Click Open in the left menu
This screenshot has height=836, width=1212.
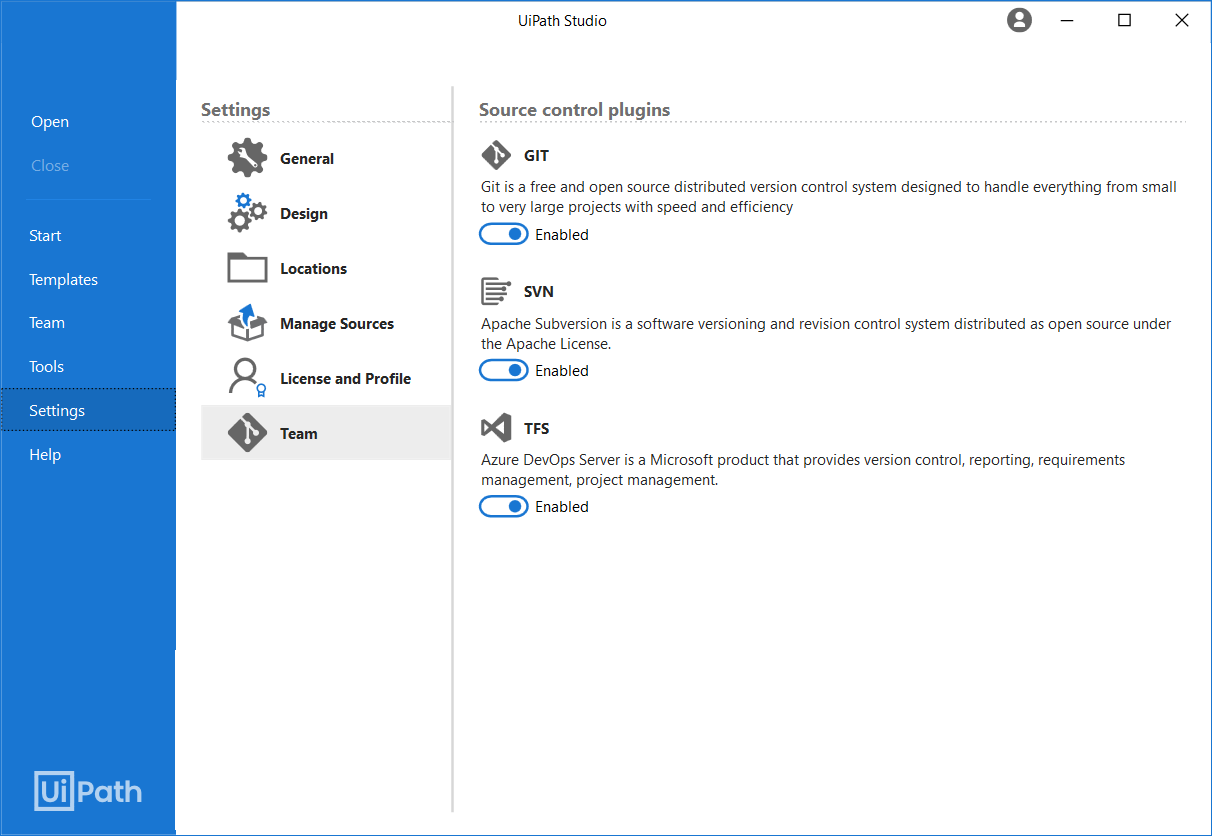tap(50, 122)
